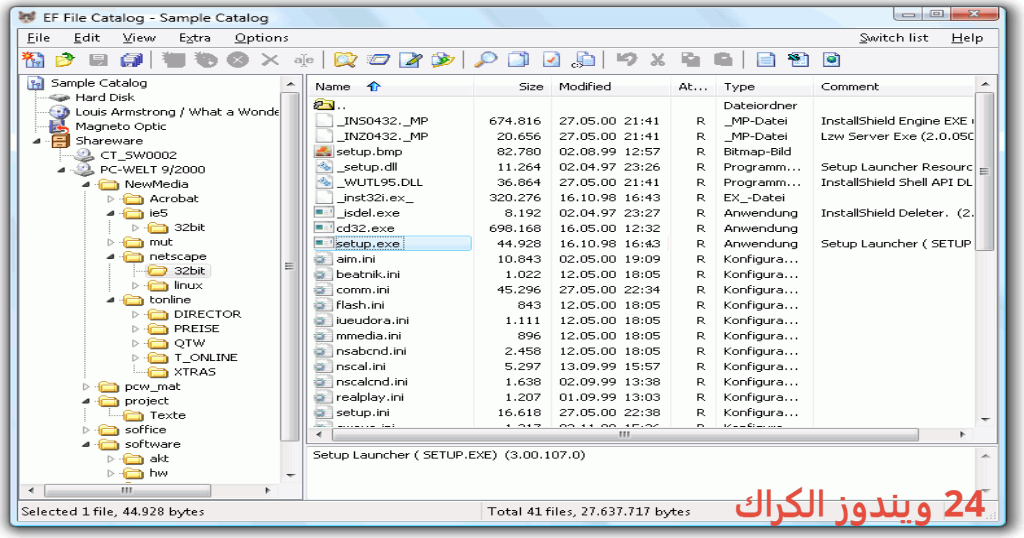
Task: Collapse the NewMedia folder node
Action: click(86, 184)
